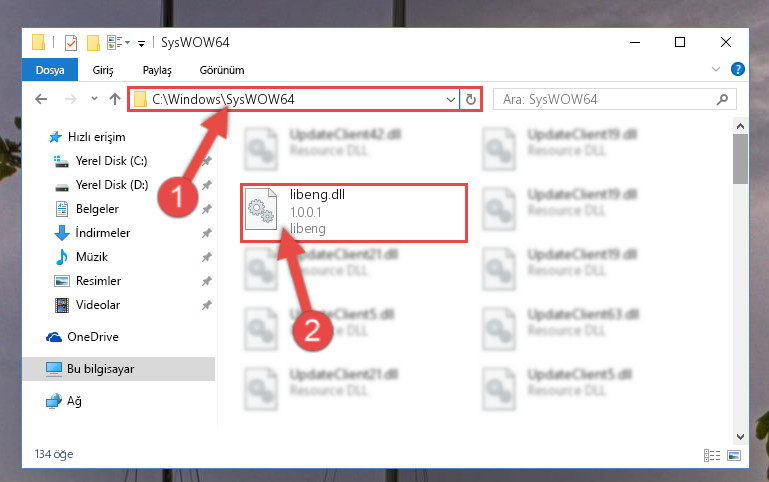This screenshot has width=769, height=482.
Task: Go back with the left arrow button
Action: (x=41, y=100)
